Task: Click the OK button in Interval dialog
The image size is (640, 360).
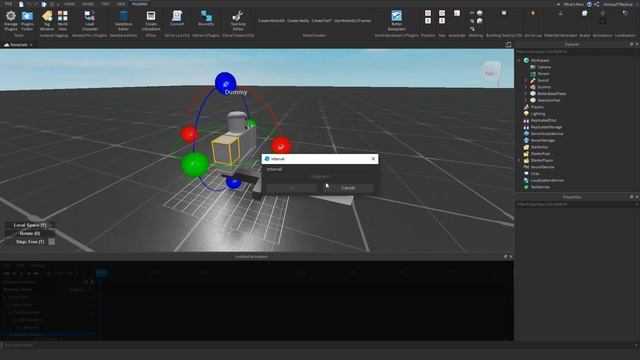Action: pos(291,188)
